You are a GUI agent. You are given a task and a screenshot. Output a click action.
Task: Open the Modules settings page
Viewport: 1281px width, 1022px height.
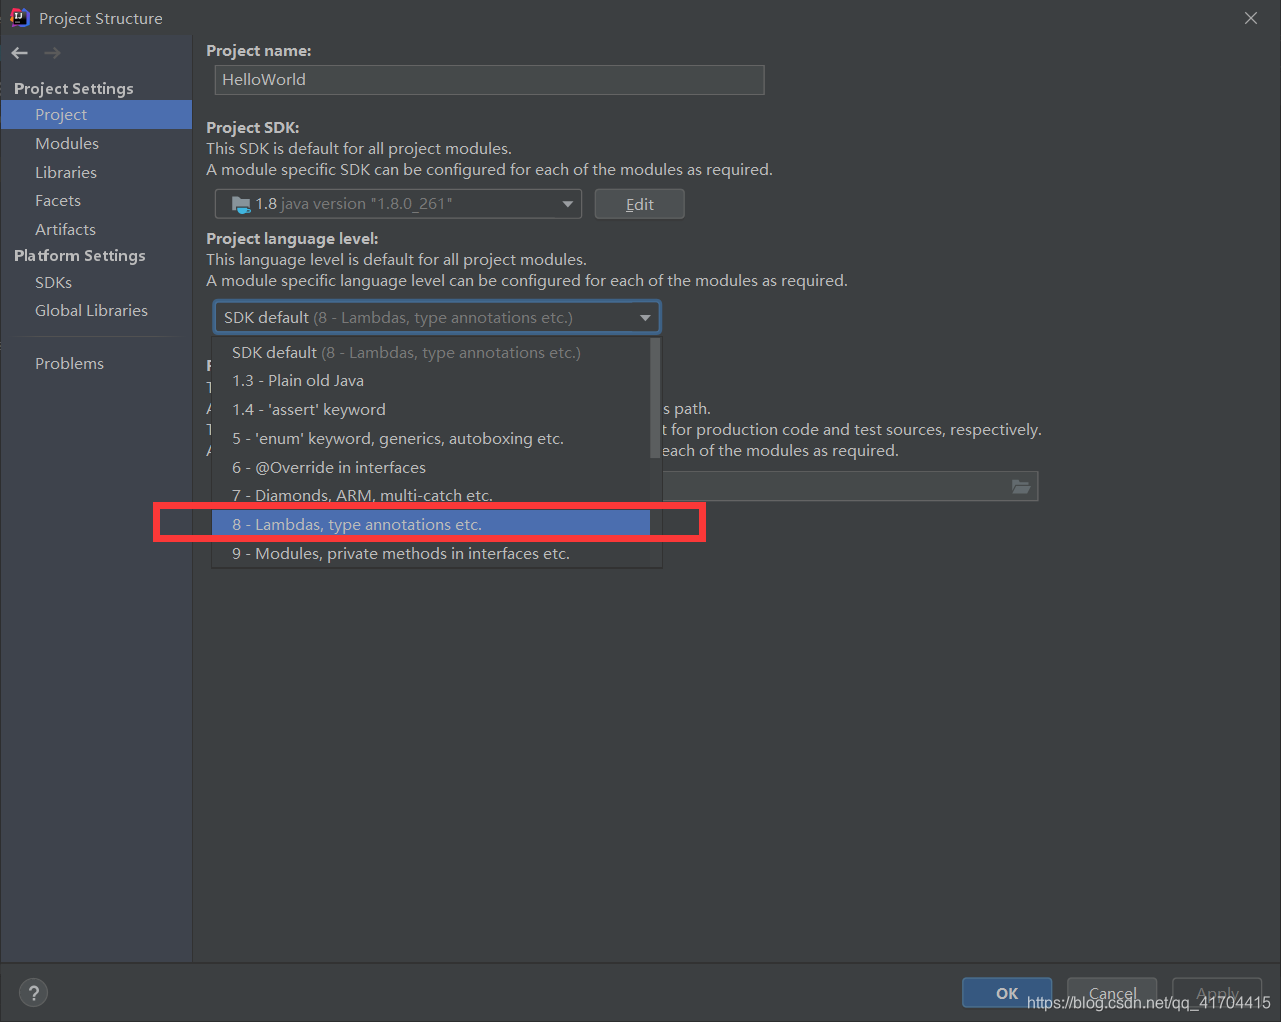click(96, 144)
